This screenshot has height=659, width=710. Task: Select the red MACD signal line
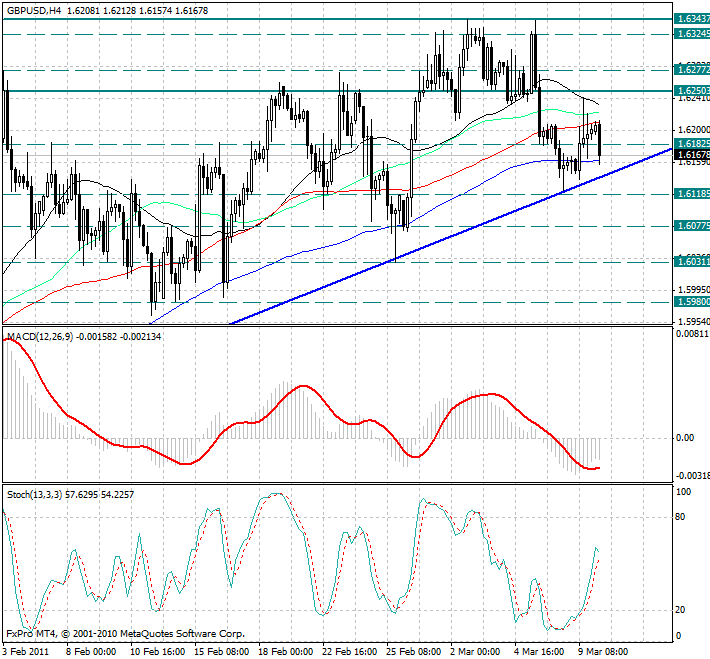[x=303, y=386]
